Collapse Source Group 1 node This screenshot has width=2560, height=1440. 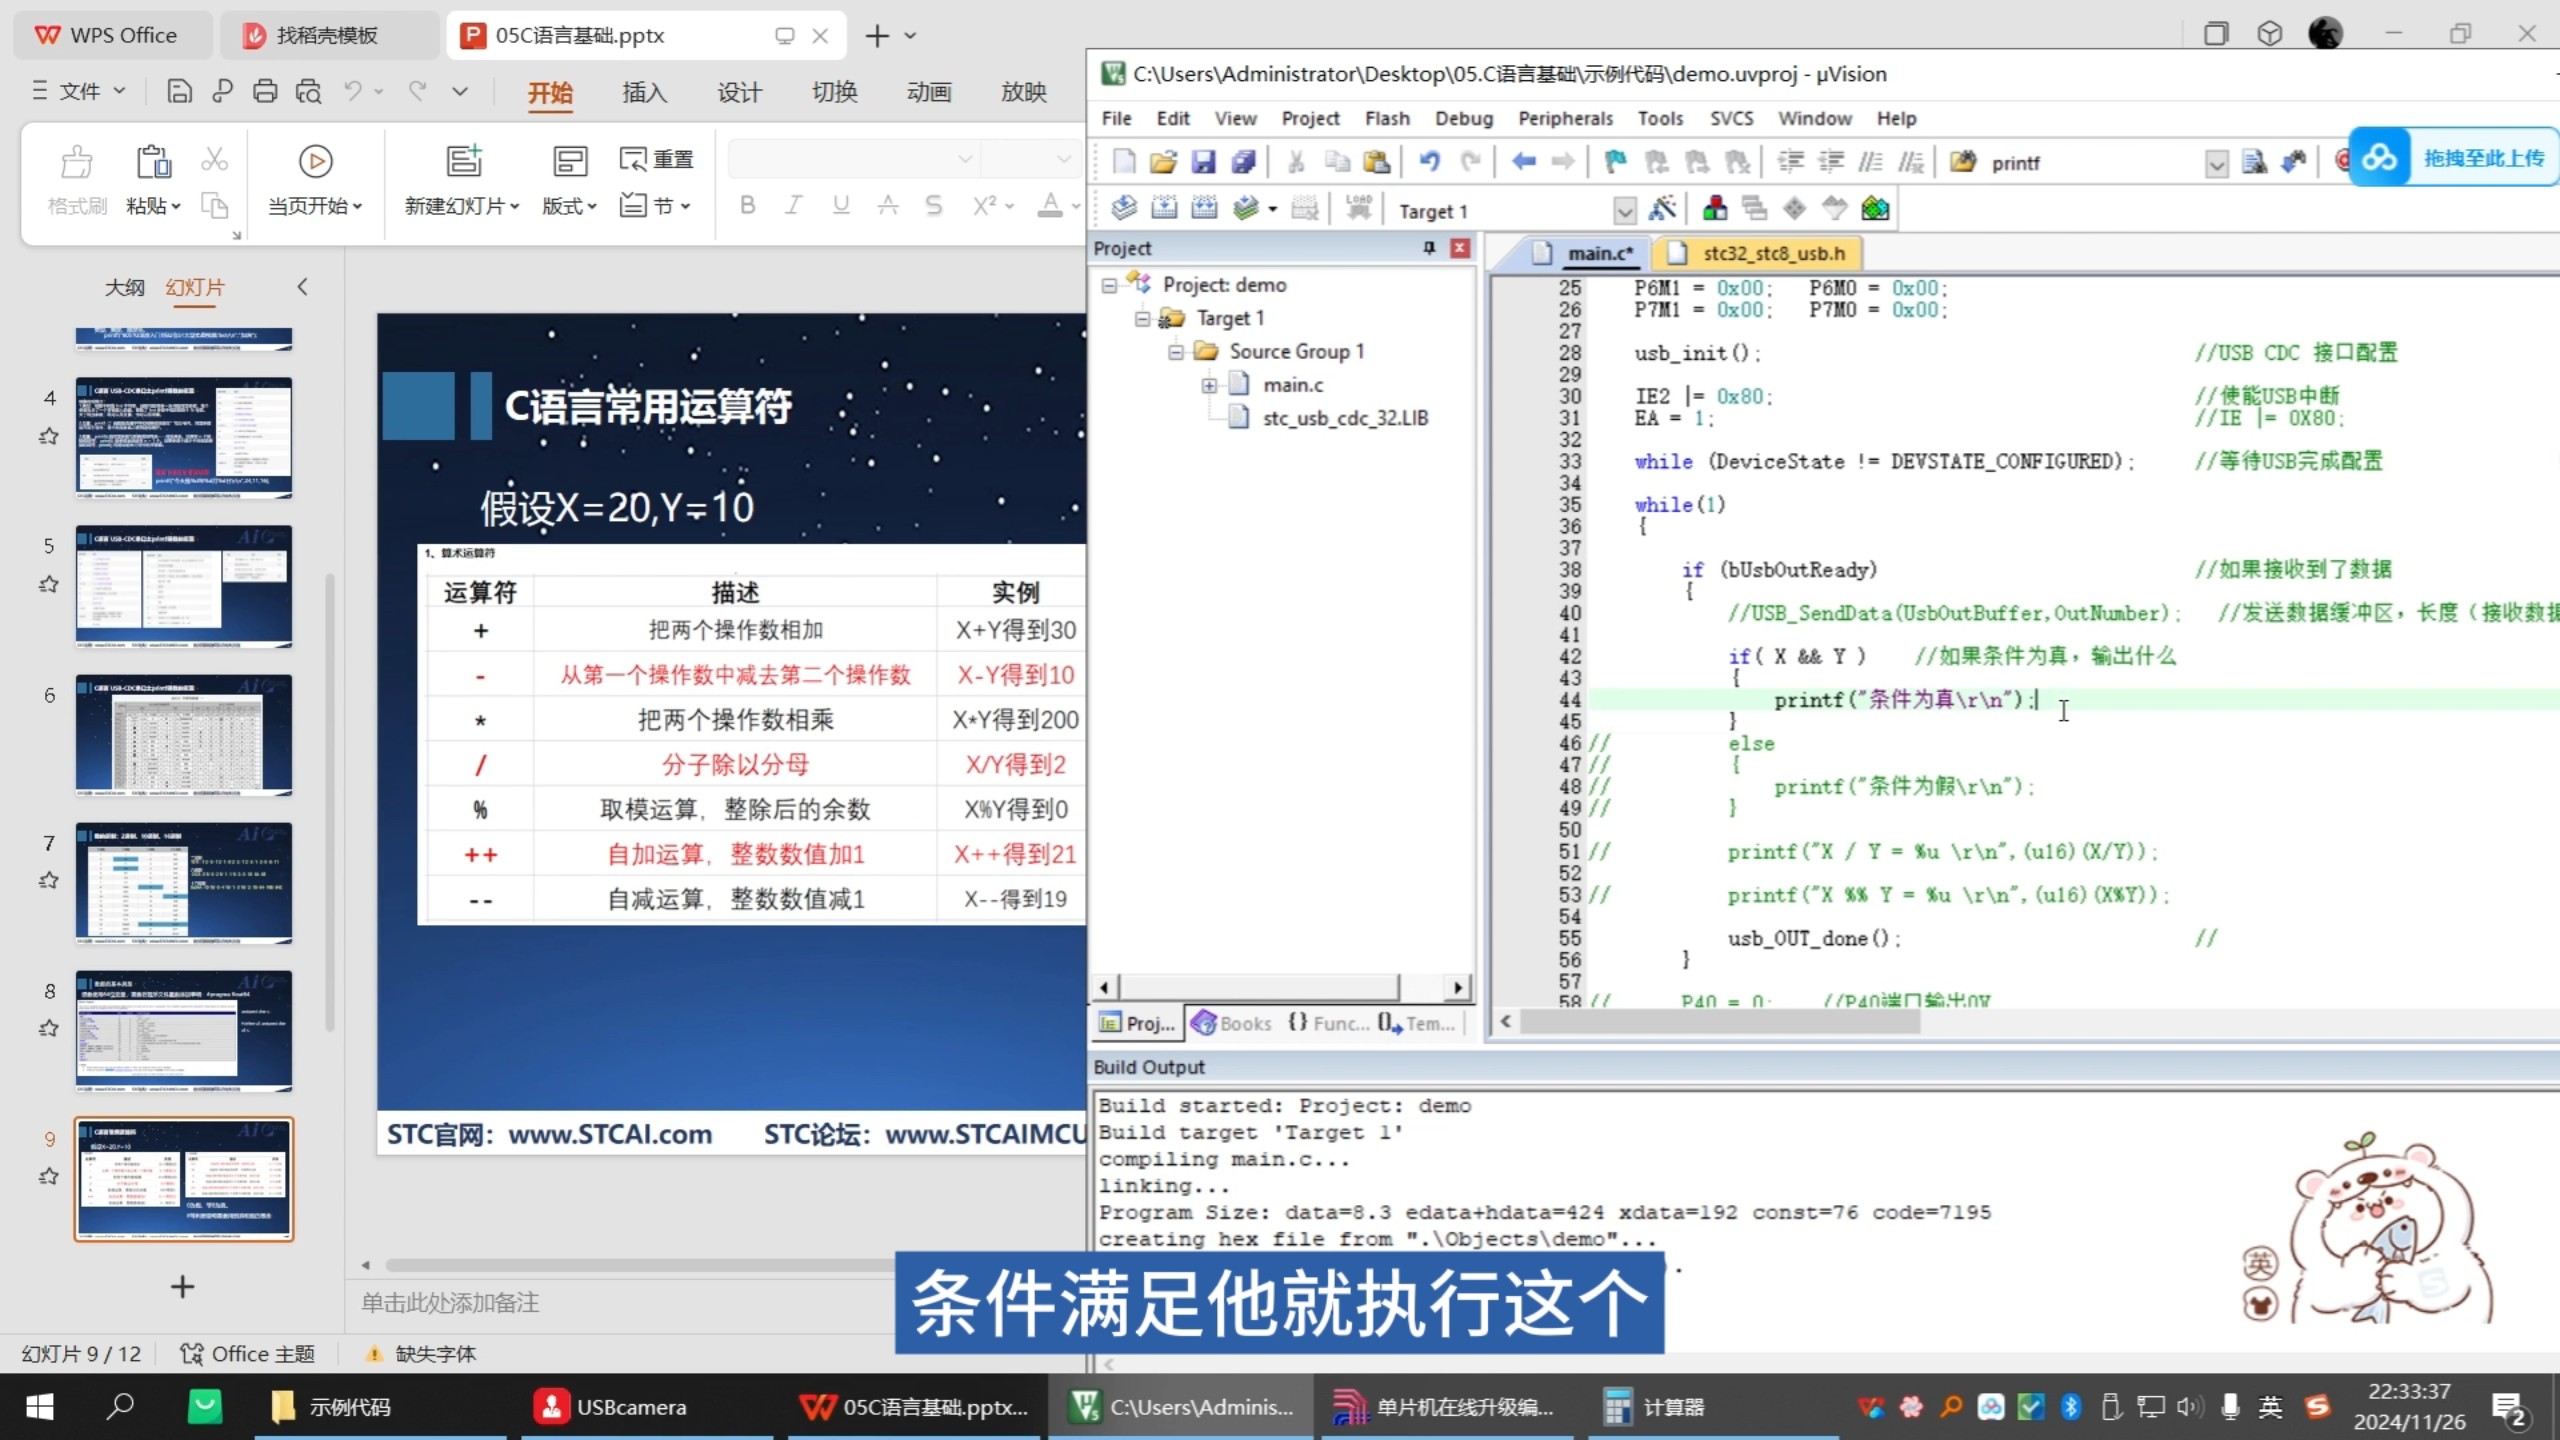(x=1176, y=352)
